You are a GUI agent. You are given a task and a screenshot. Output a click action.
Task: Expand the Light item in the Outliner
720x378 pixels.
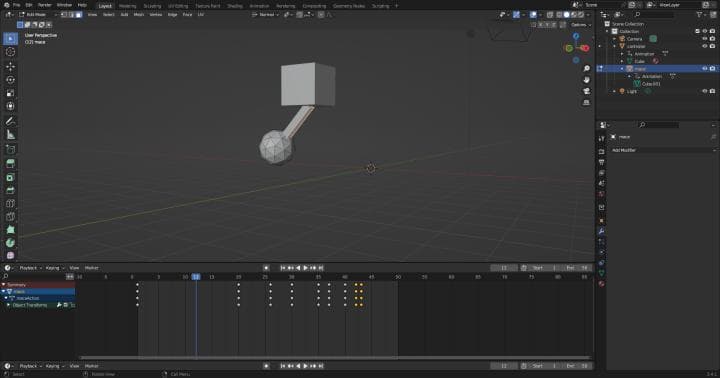click(x=615, y=91)
